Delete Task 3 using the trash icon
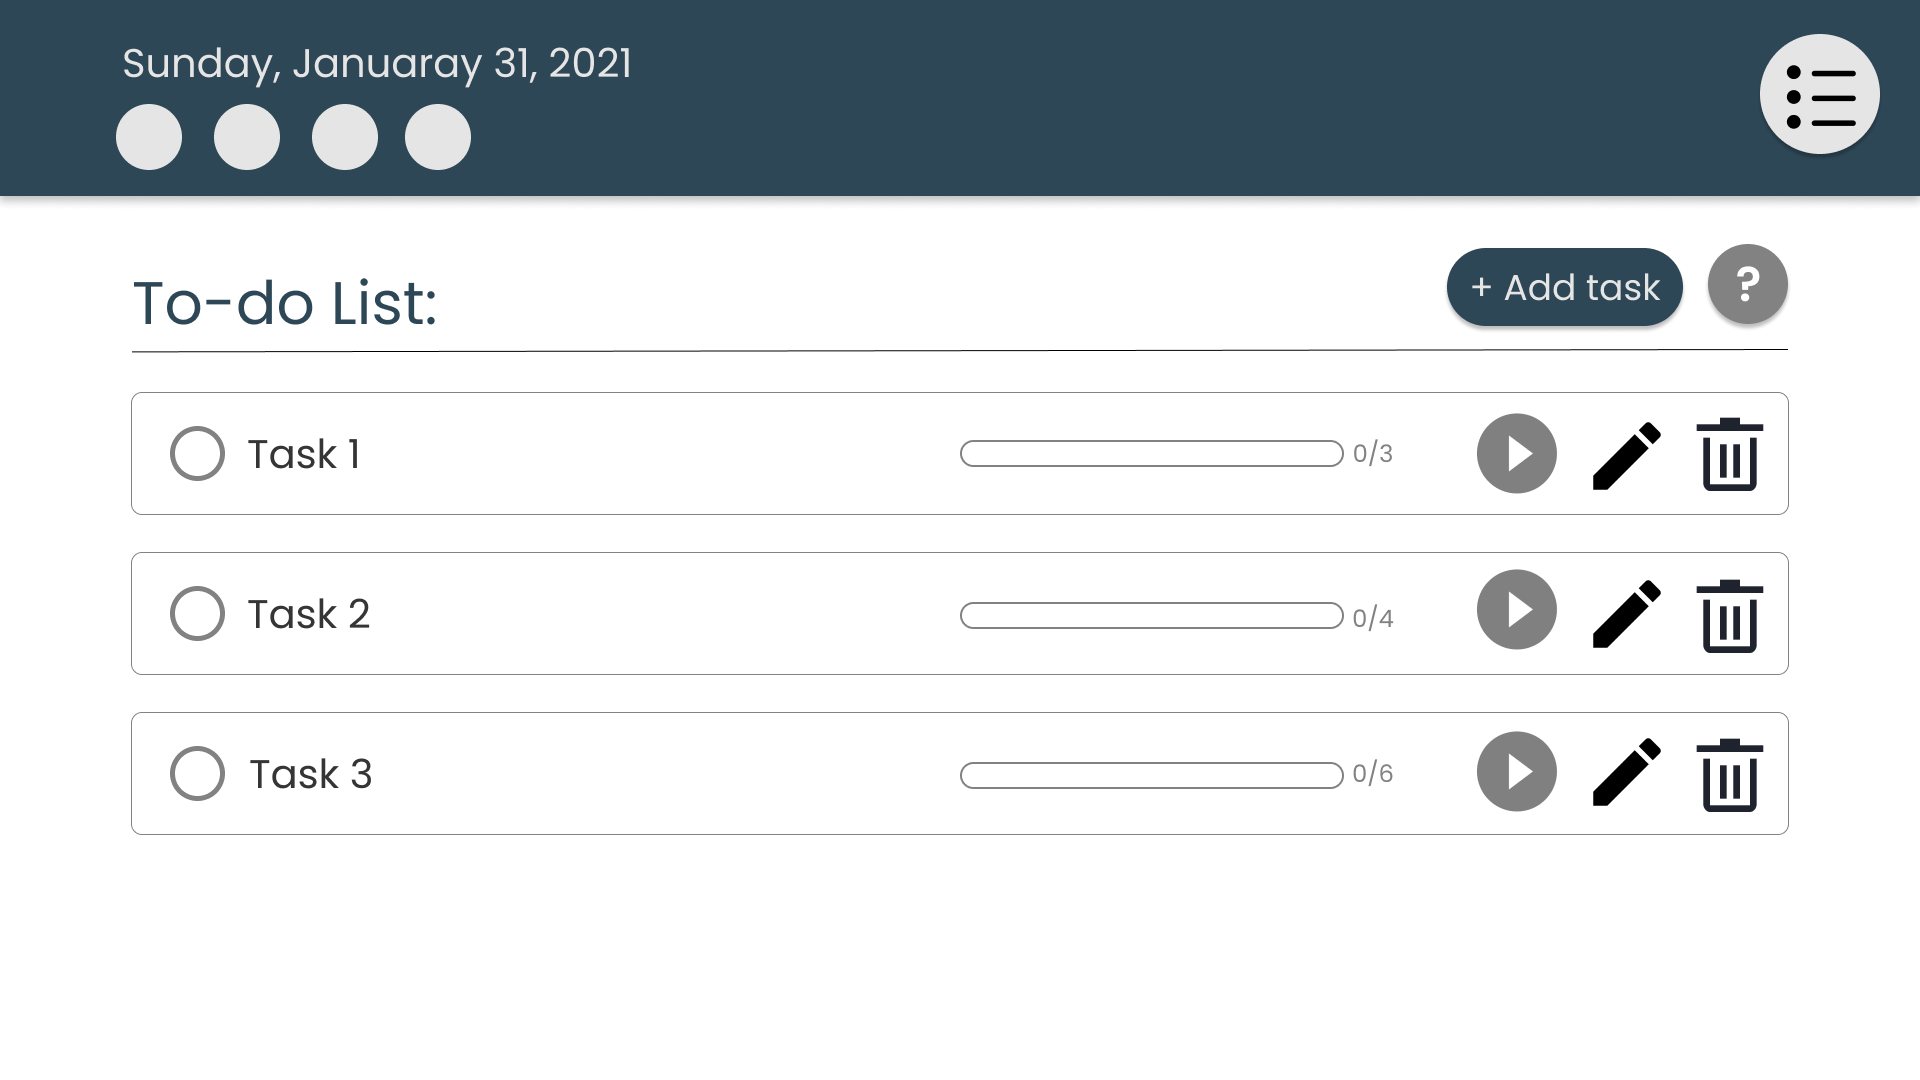 click(x=1729, y=774)
